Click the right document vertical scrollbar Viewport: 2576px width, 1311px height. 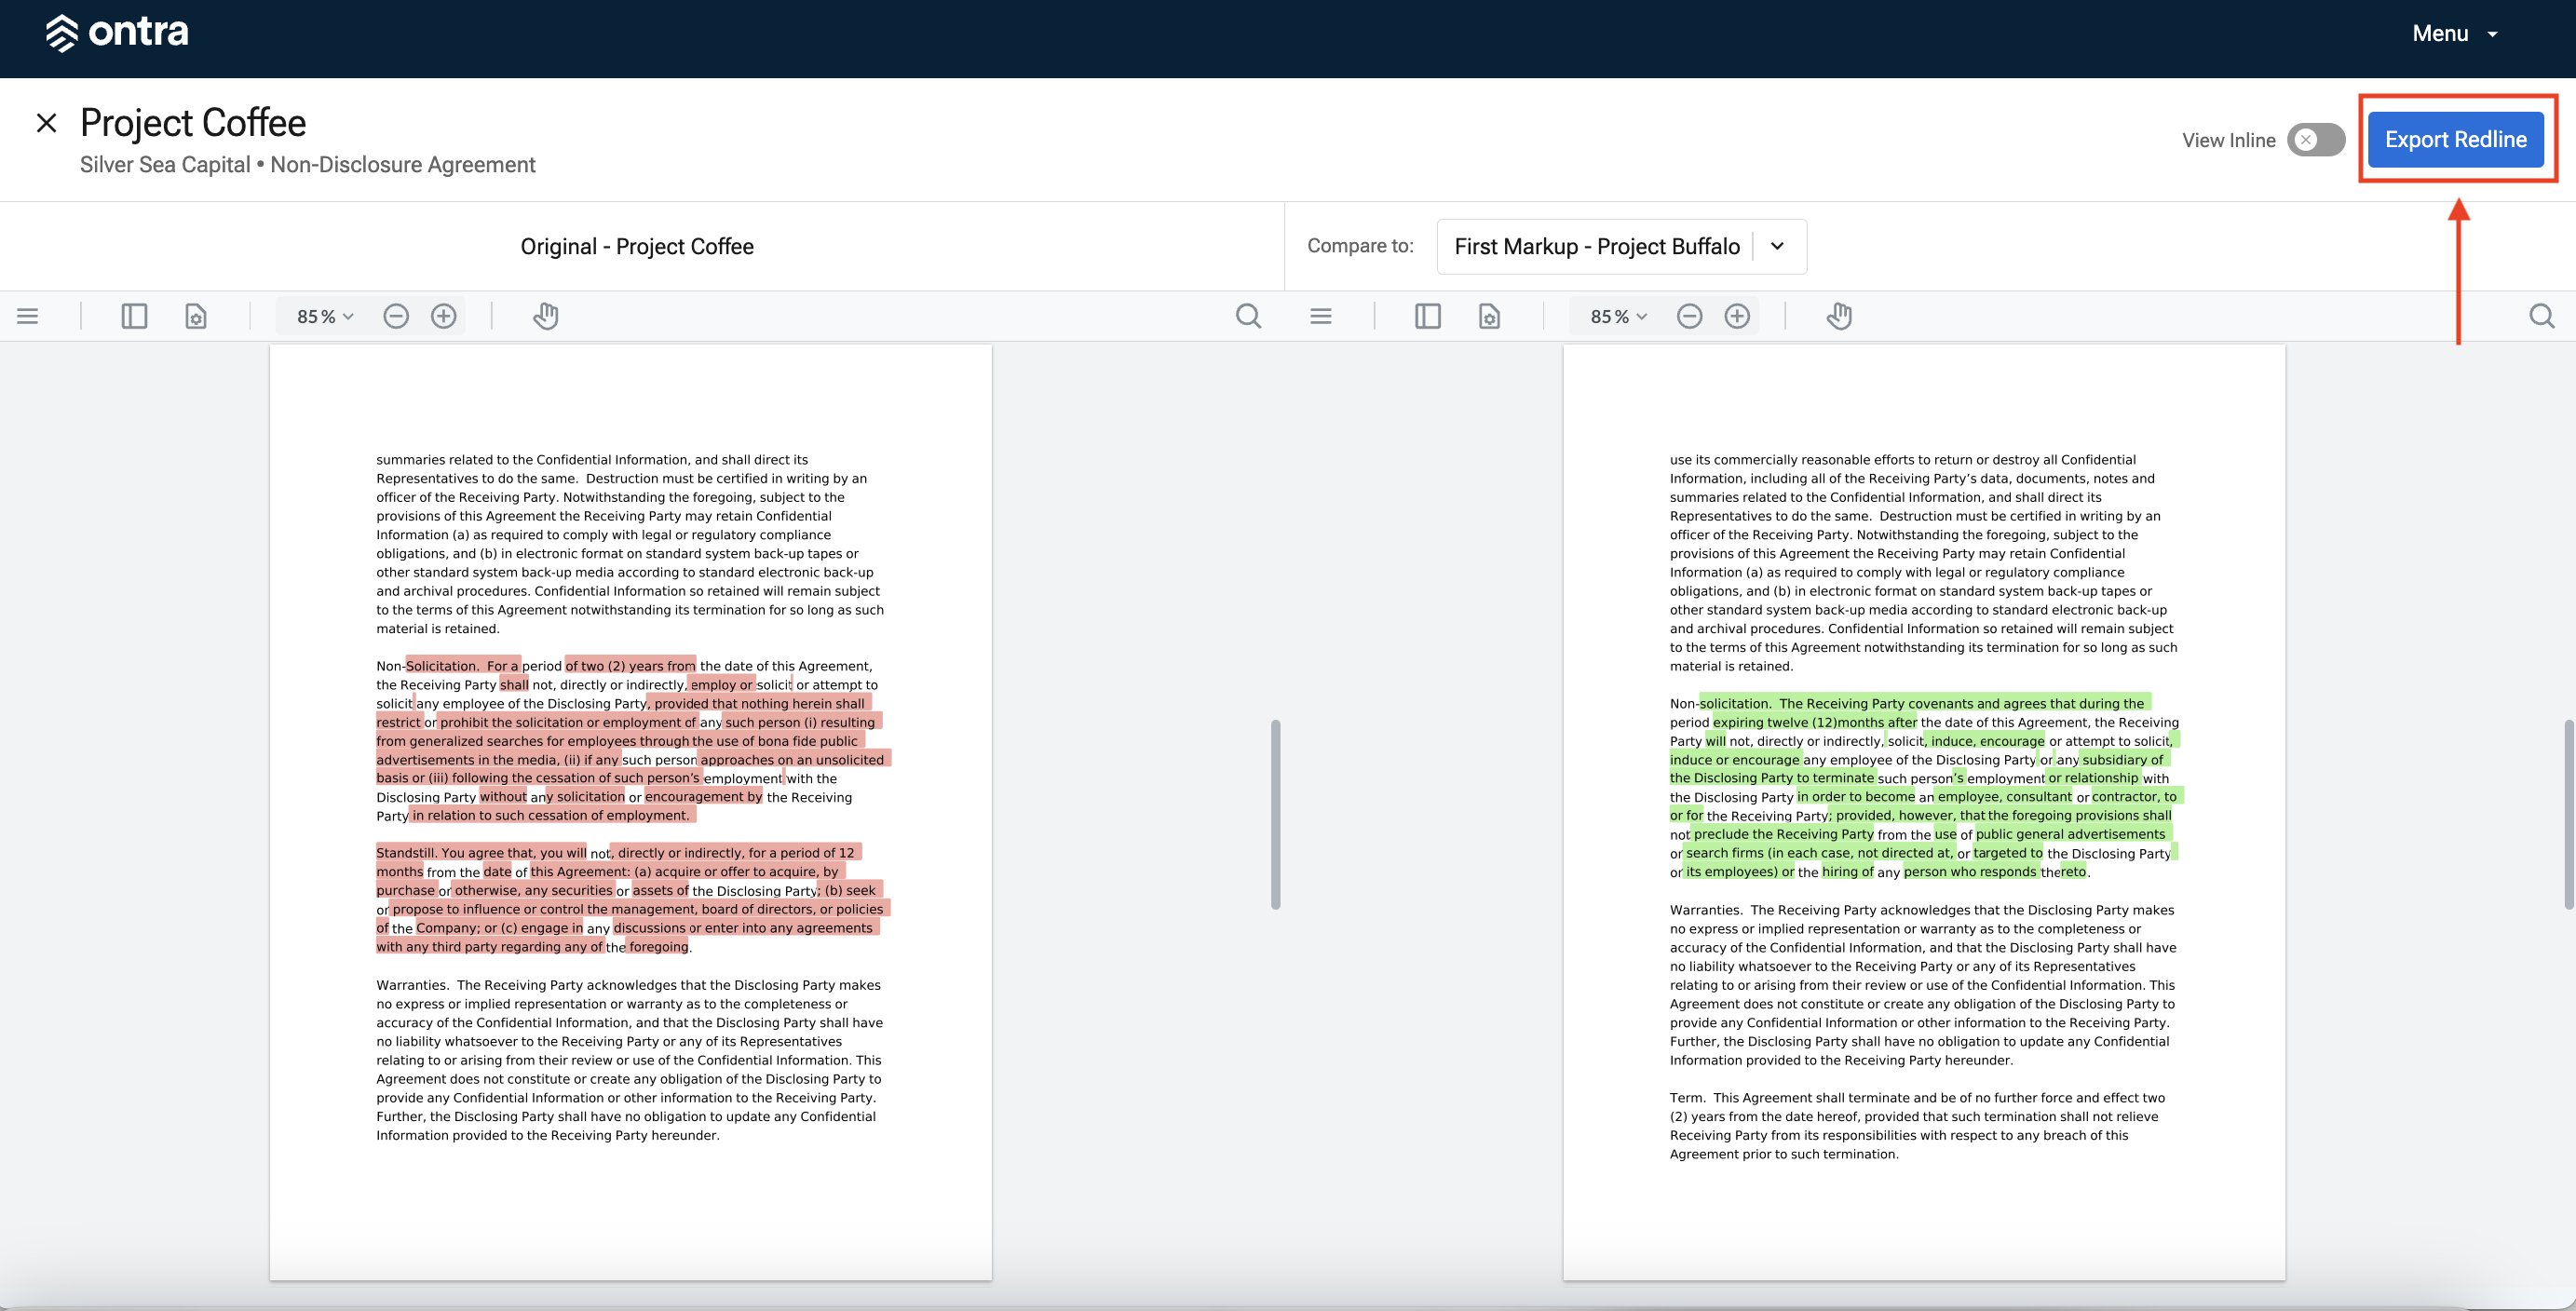tap(2569, 814)
